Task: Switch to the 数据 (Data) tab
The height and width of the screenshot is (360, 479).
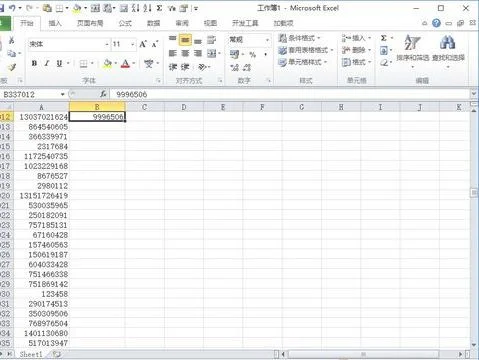Action: [x=154, y=23]
